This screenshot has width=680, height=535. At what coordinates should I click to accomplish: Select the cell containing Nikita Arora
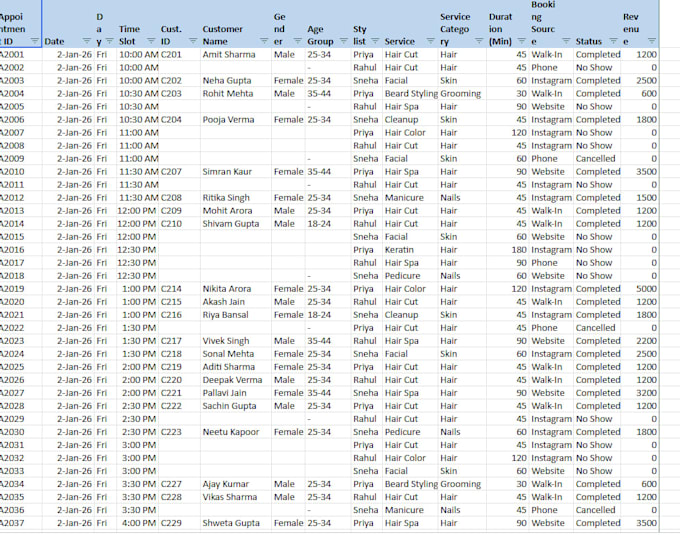(x=235, y=289)
